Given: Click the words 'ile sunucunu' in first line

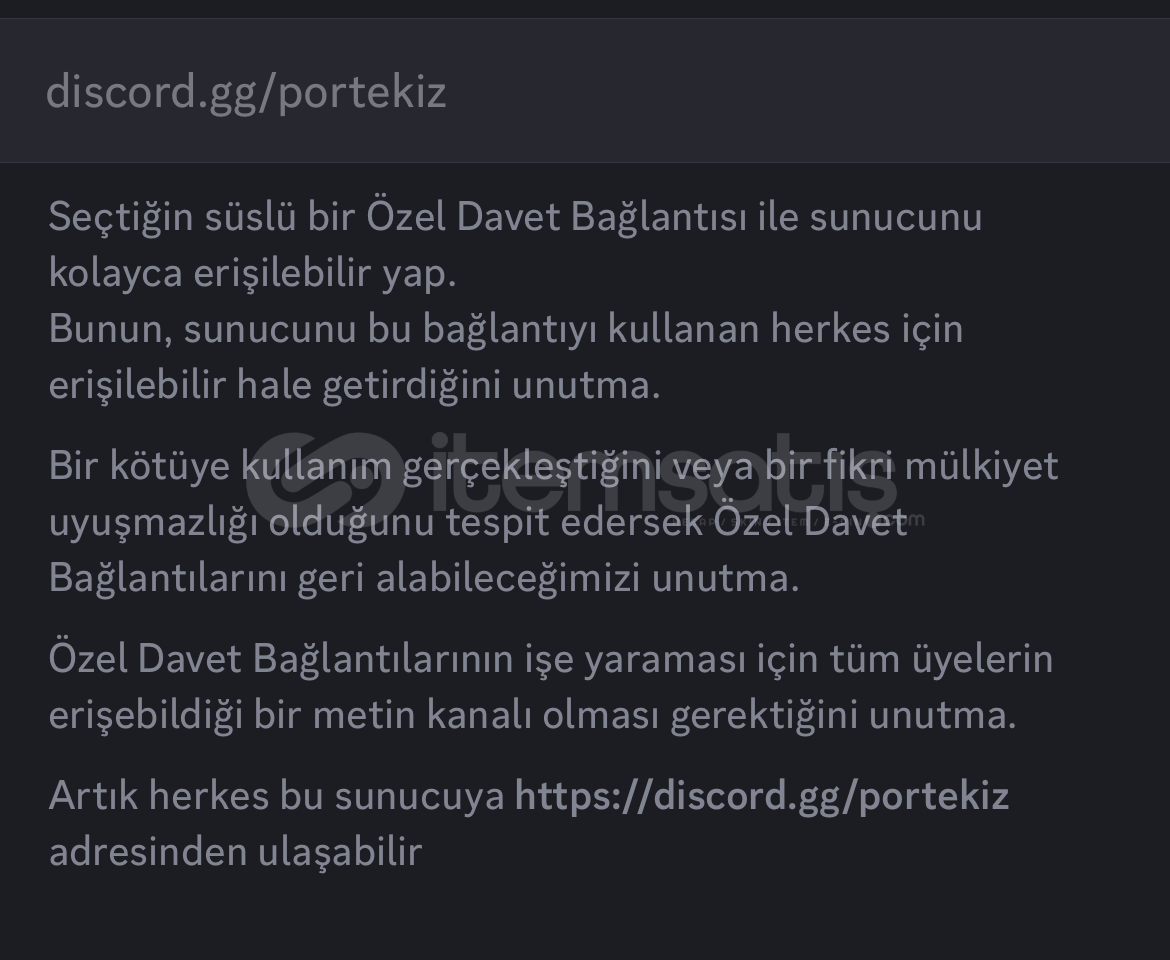Looking at the screenshot, I should point(869,217).
